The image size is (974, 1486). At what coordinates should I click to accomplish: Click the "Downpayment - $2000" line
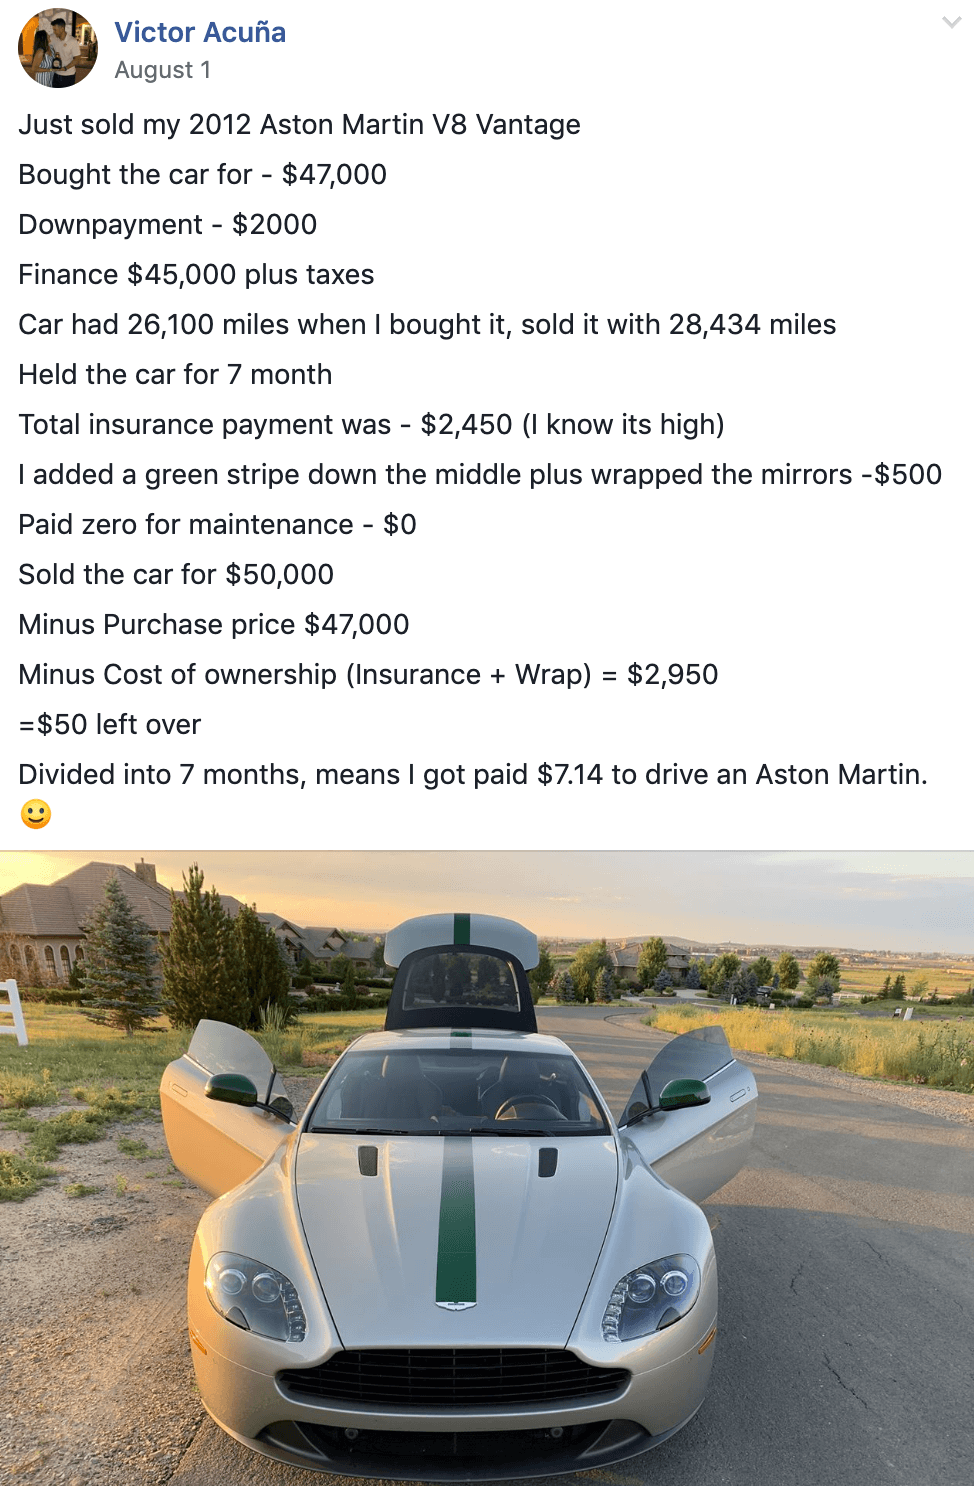point(167,225)
